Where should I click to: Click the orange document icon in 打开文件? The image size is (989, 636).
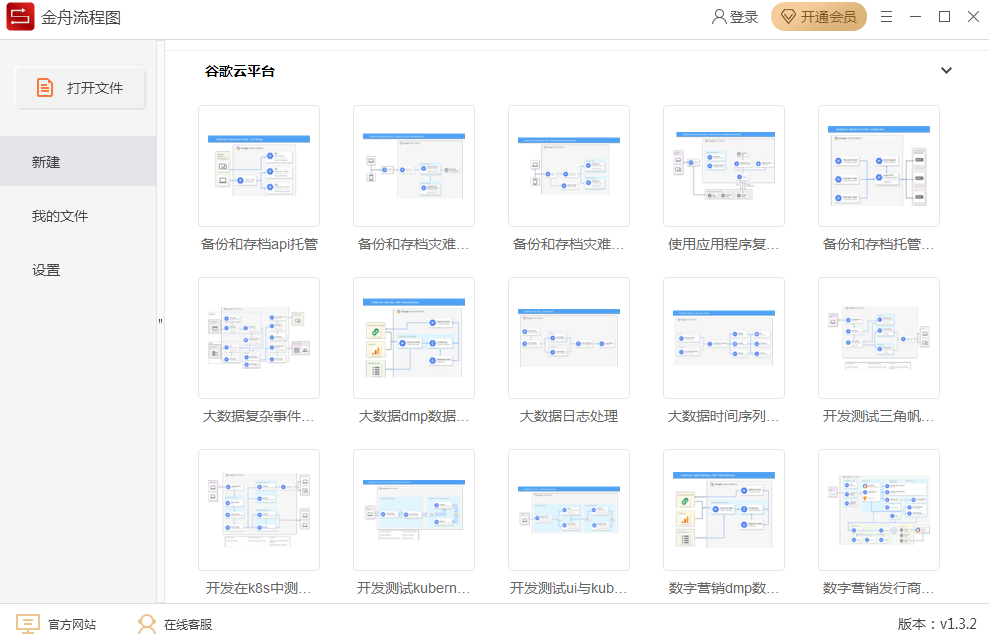coord(45,88)
